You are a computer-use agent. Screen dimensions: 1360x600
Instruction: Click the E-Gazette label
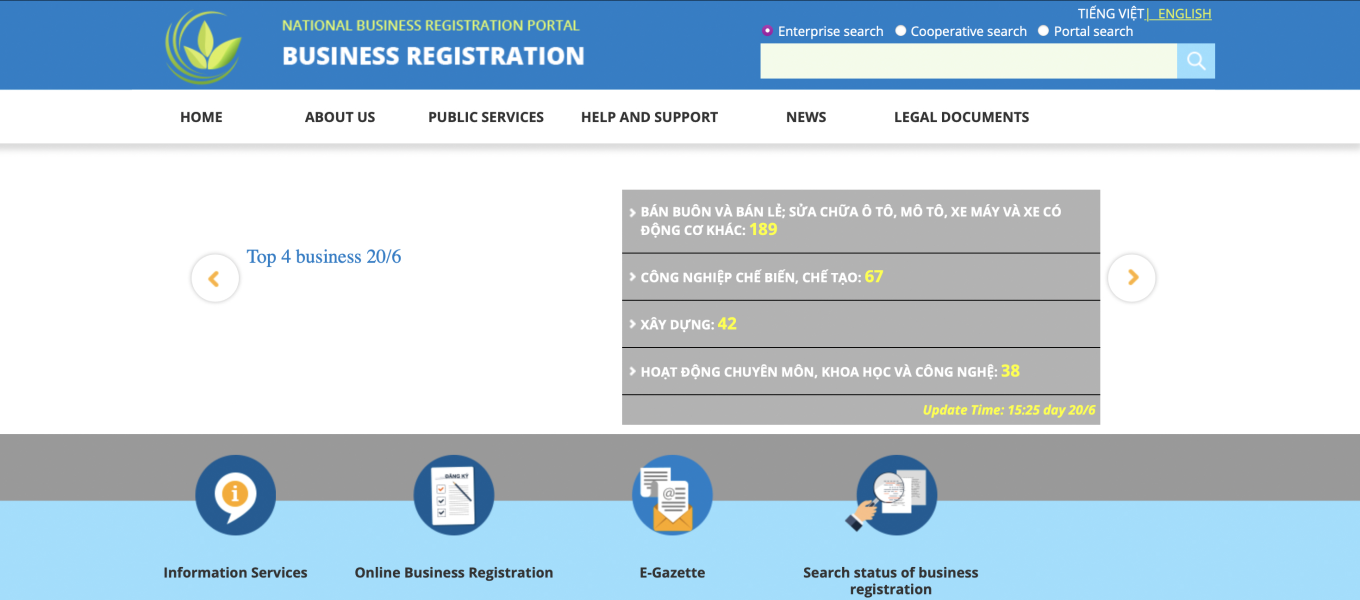pos(672,573)
